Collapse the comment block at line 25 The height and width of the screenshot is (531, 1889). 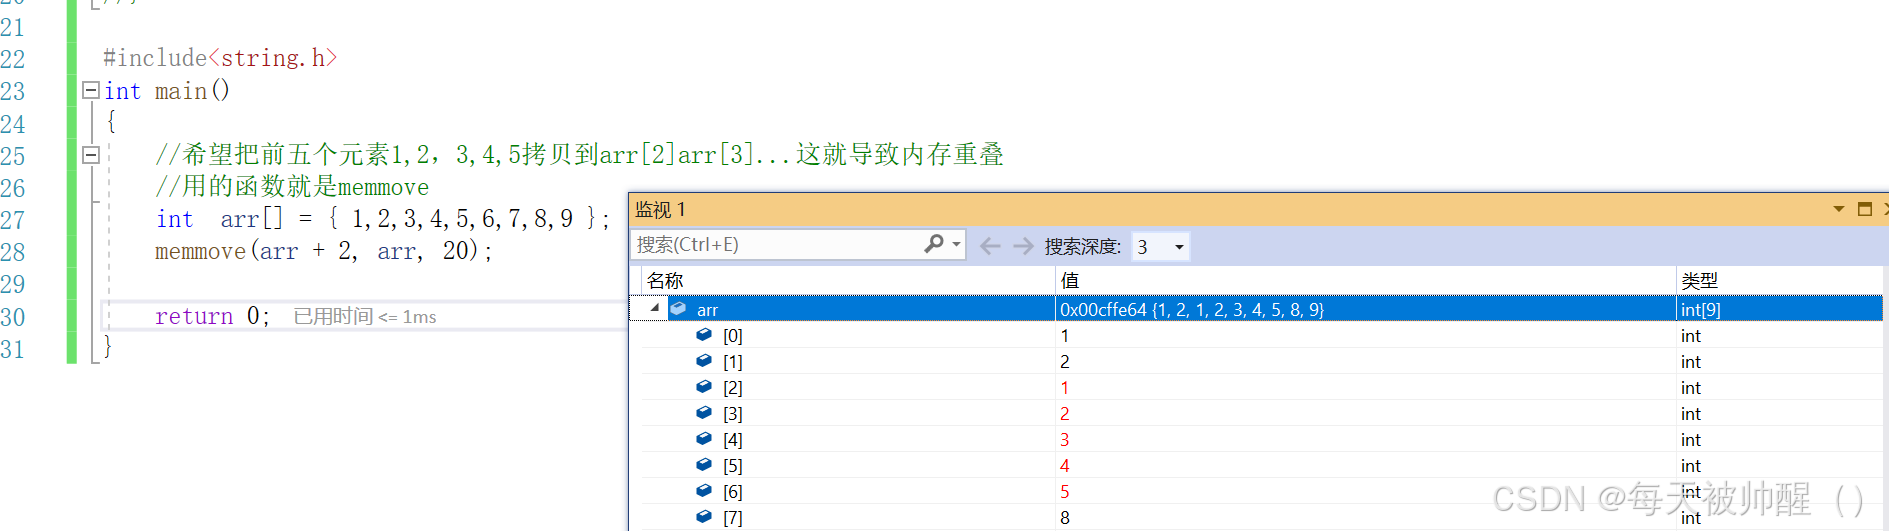coord(90,155)
